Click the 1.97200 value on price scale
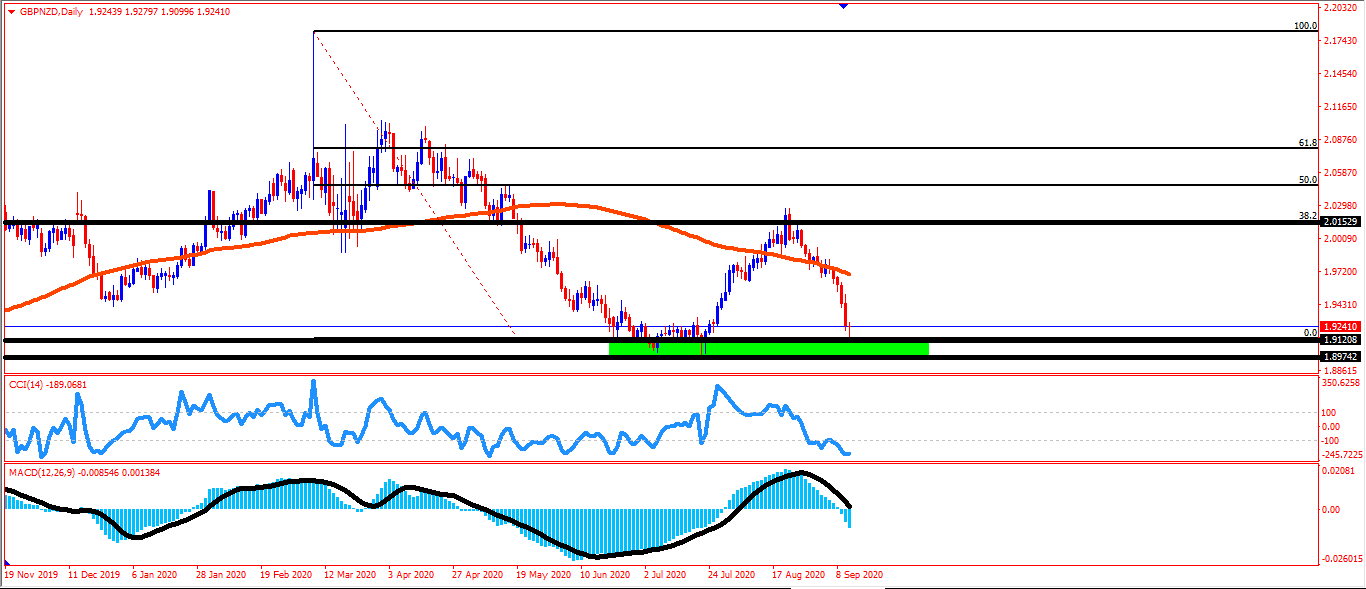Viewport: 1366px width, 589px height. [x=1338, y=271]
